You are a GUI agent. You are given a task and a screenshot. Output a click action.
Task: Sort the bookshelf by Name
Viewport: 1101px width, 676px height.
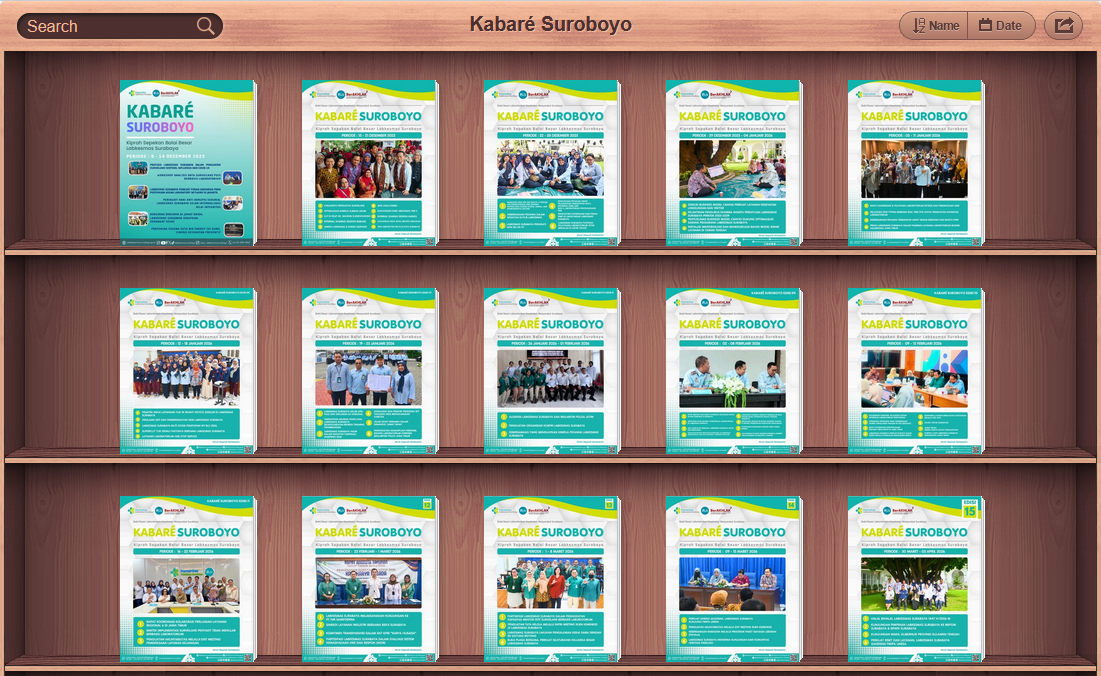pyautogui.click(x=934, y=26)
